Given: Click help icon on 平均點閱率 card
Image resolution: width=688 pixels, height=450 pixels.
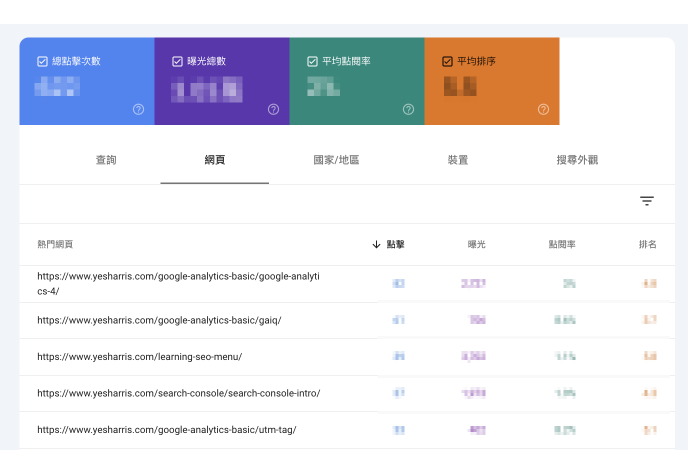Looking at the screenshot, I should pyautogui.click(x=408, y=109).
